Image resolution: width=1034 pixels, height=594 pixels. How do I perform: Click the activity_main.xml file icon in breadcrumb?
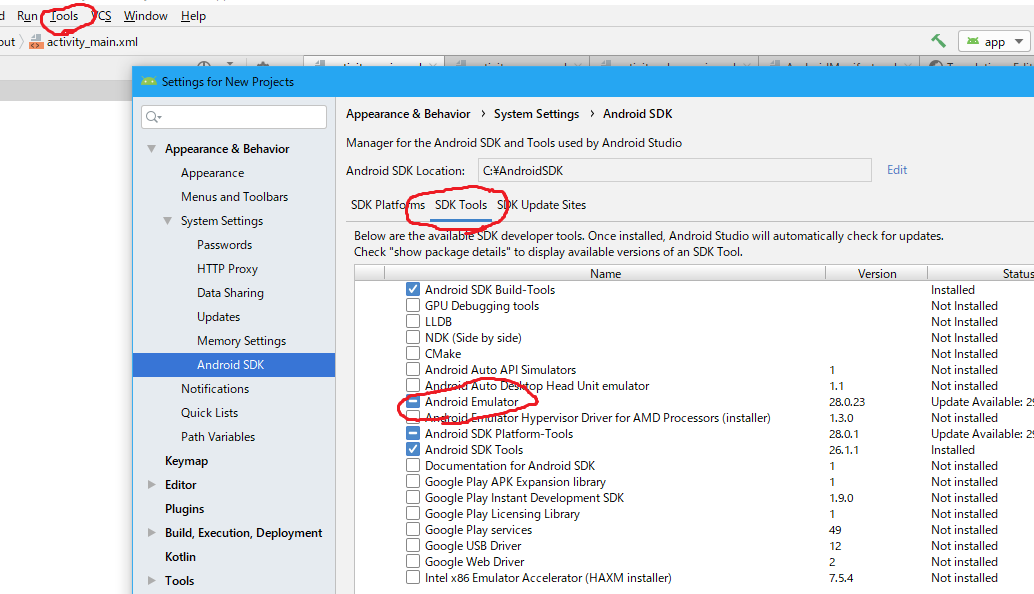36,42
